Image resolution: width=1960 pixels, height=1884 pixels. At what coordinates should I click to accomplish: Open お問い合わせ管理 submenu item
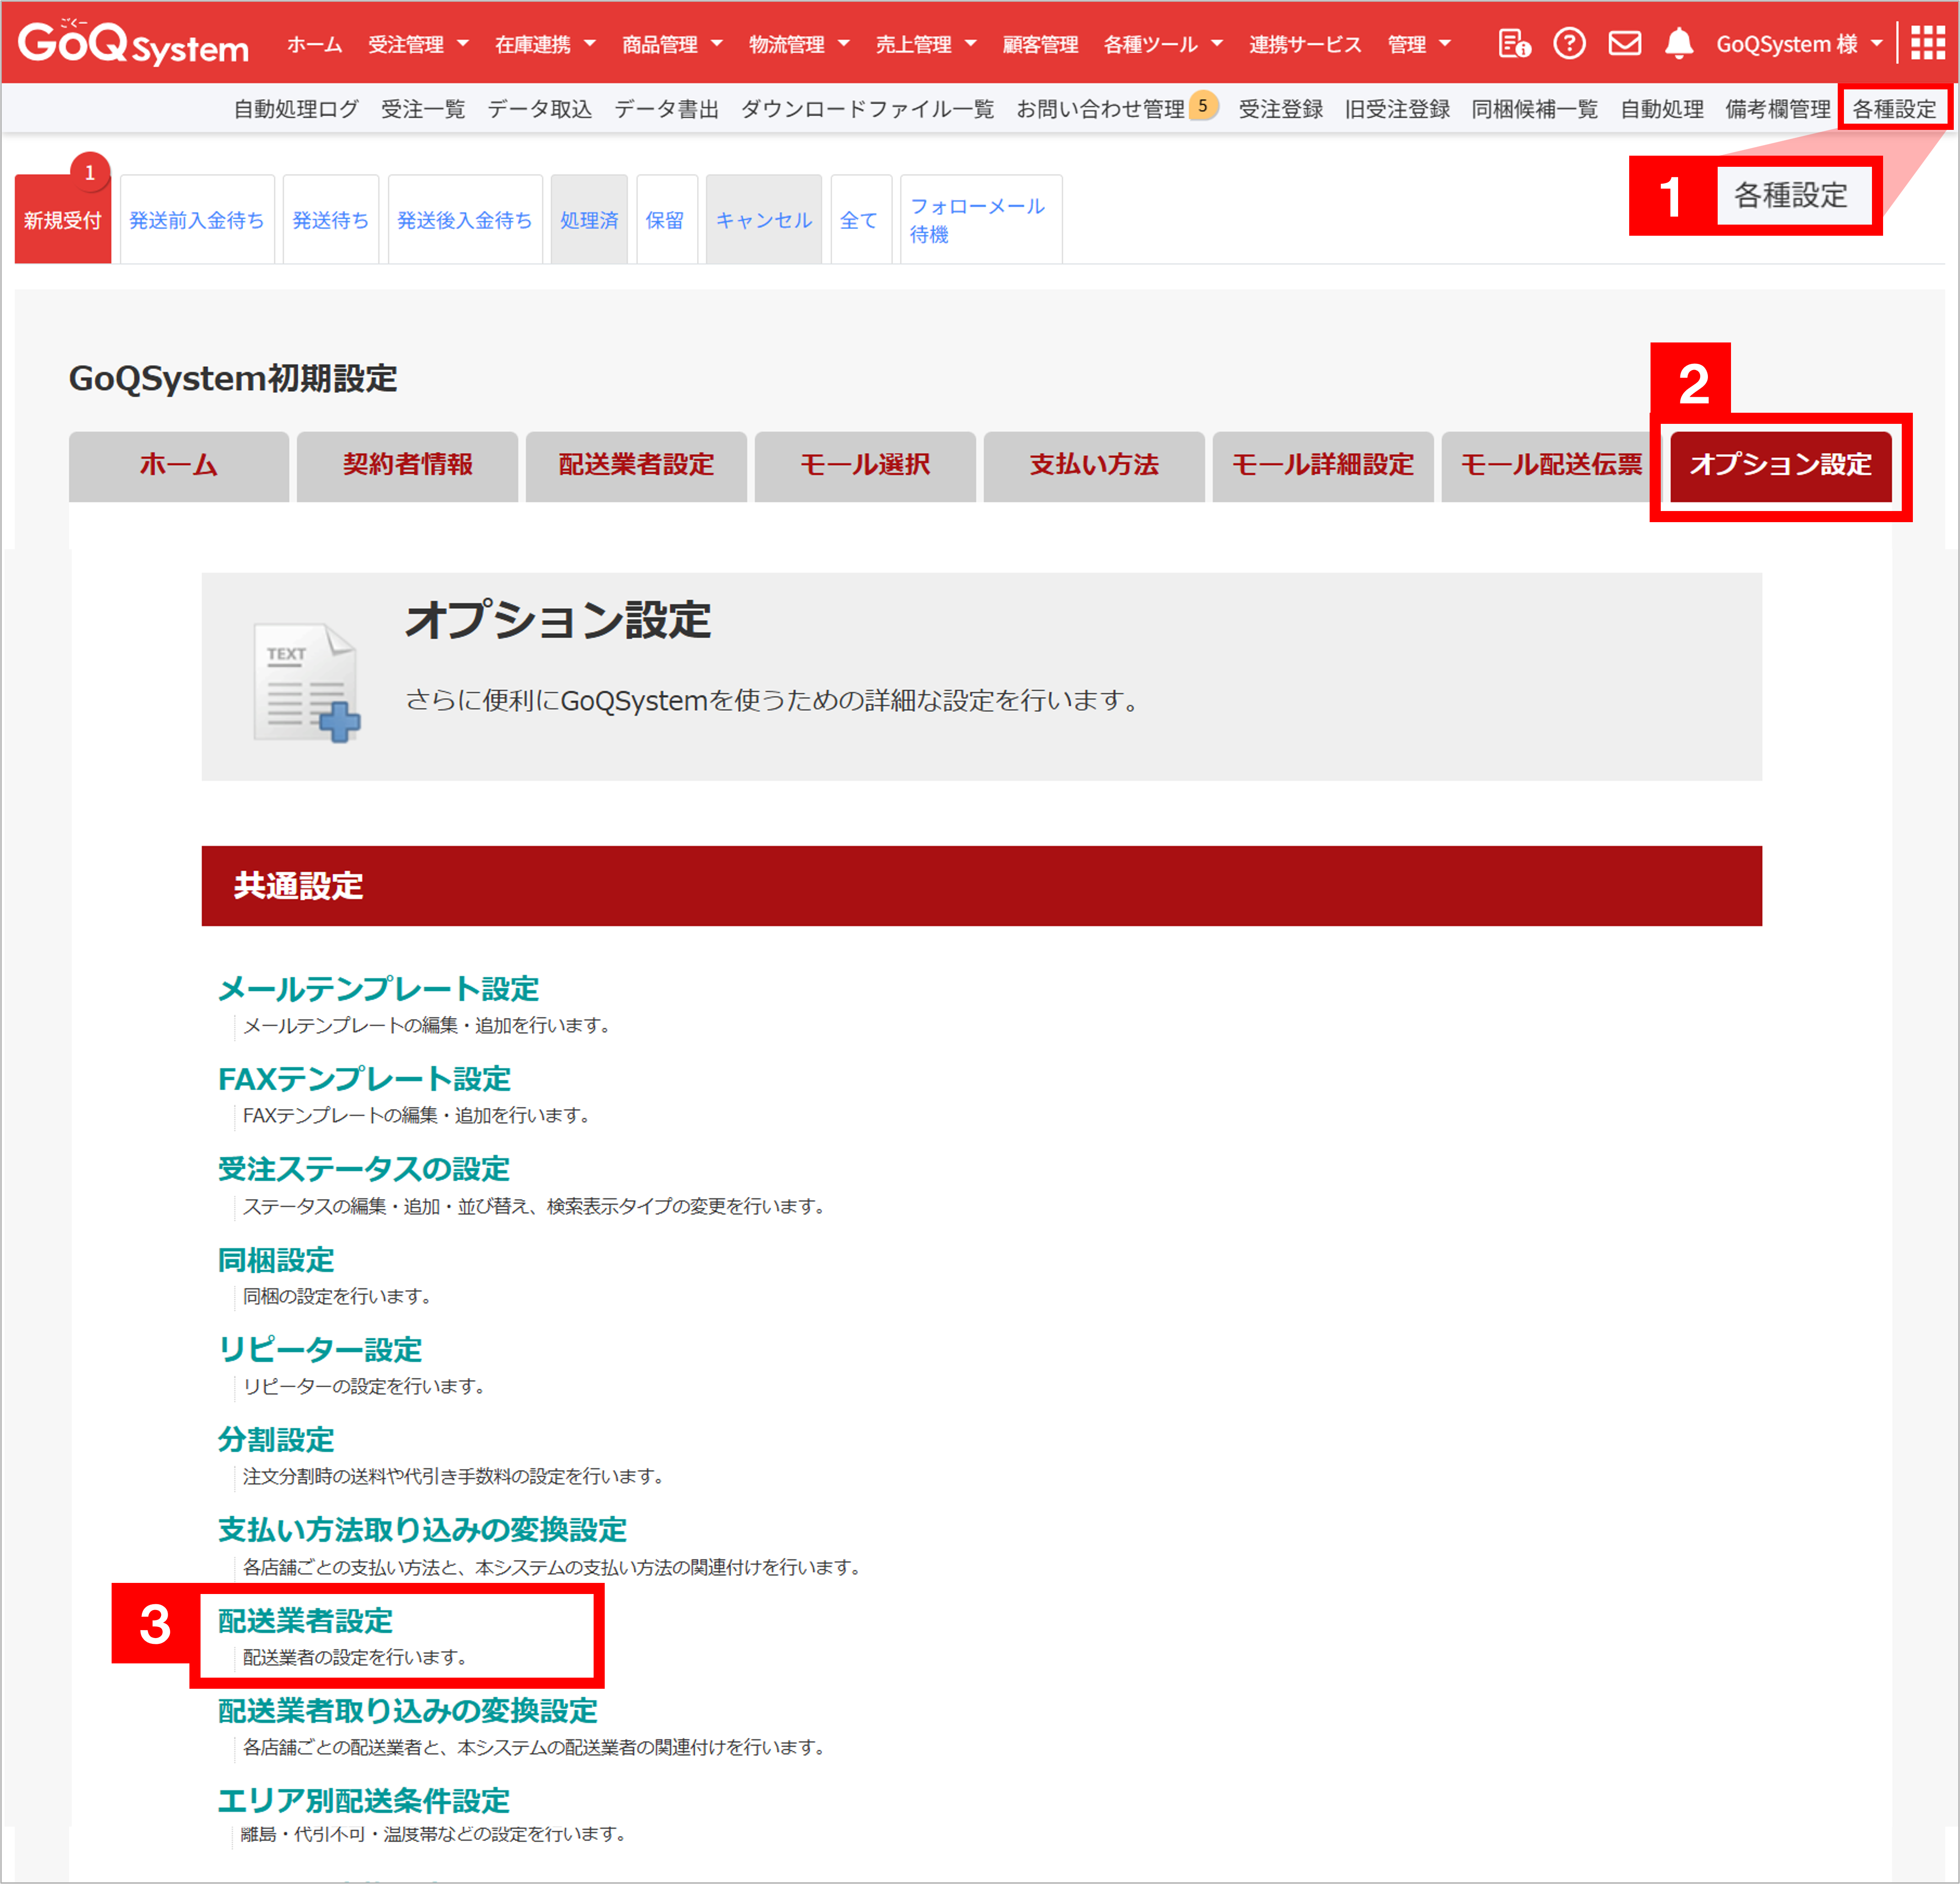click(x=1100, y=109)
